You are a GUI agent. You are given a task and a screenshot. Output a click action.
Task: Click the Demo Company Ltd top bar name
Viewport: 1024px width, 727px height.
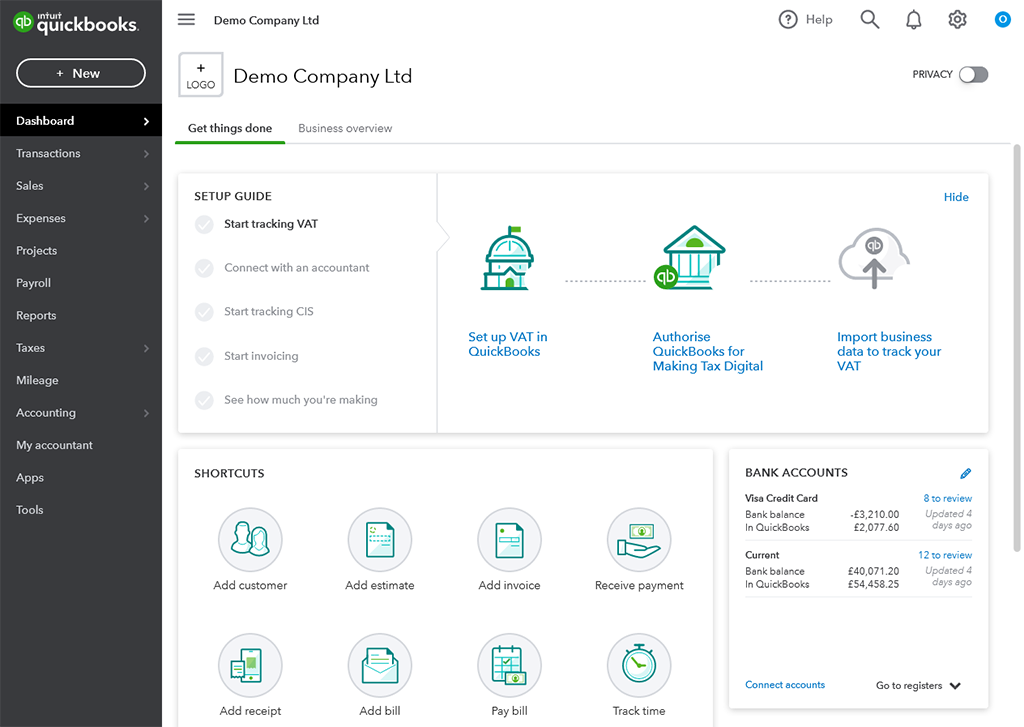click(266, 20)
